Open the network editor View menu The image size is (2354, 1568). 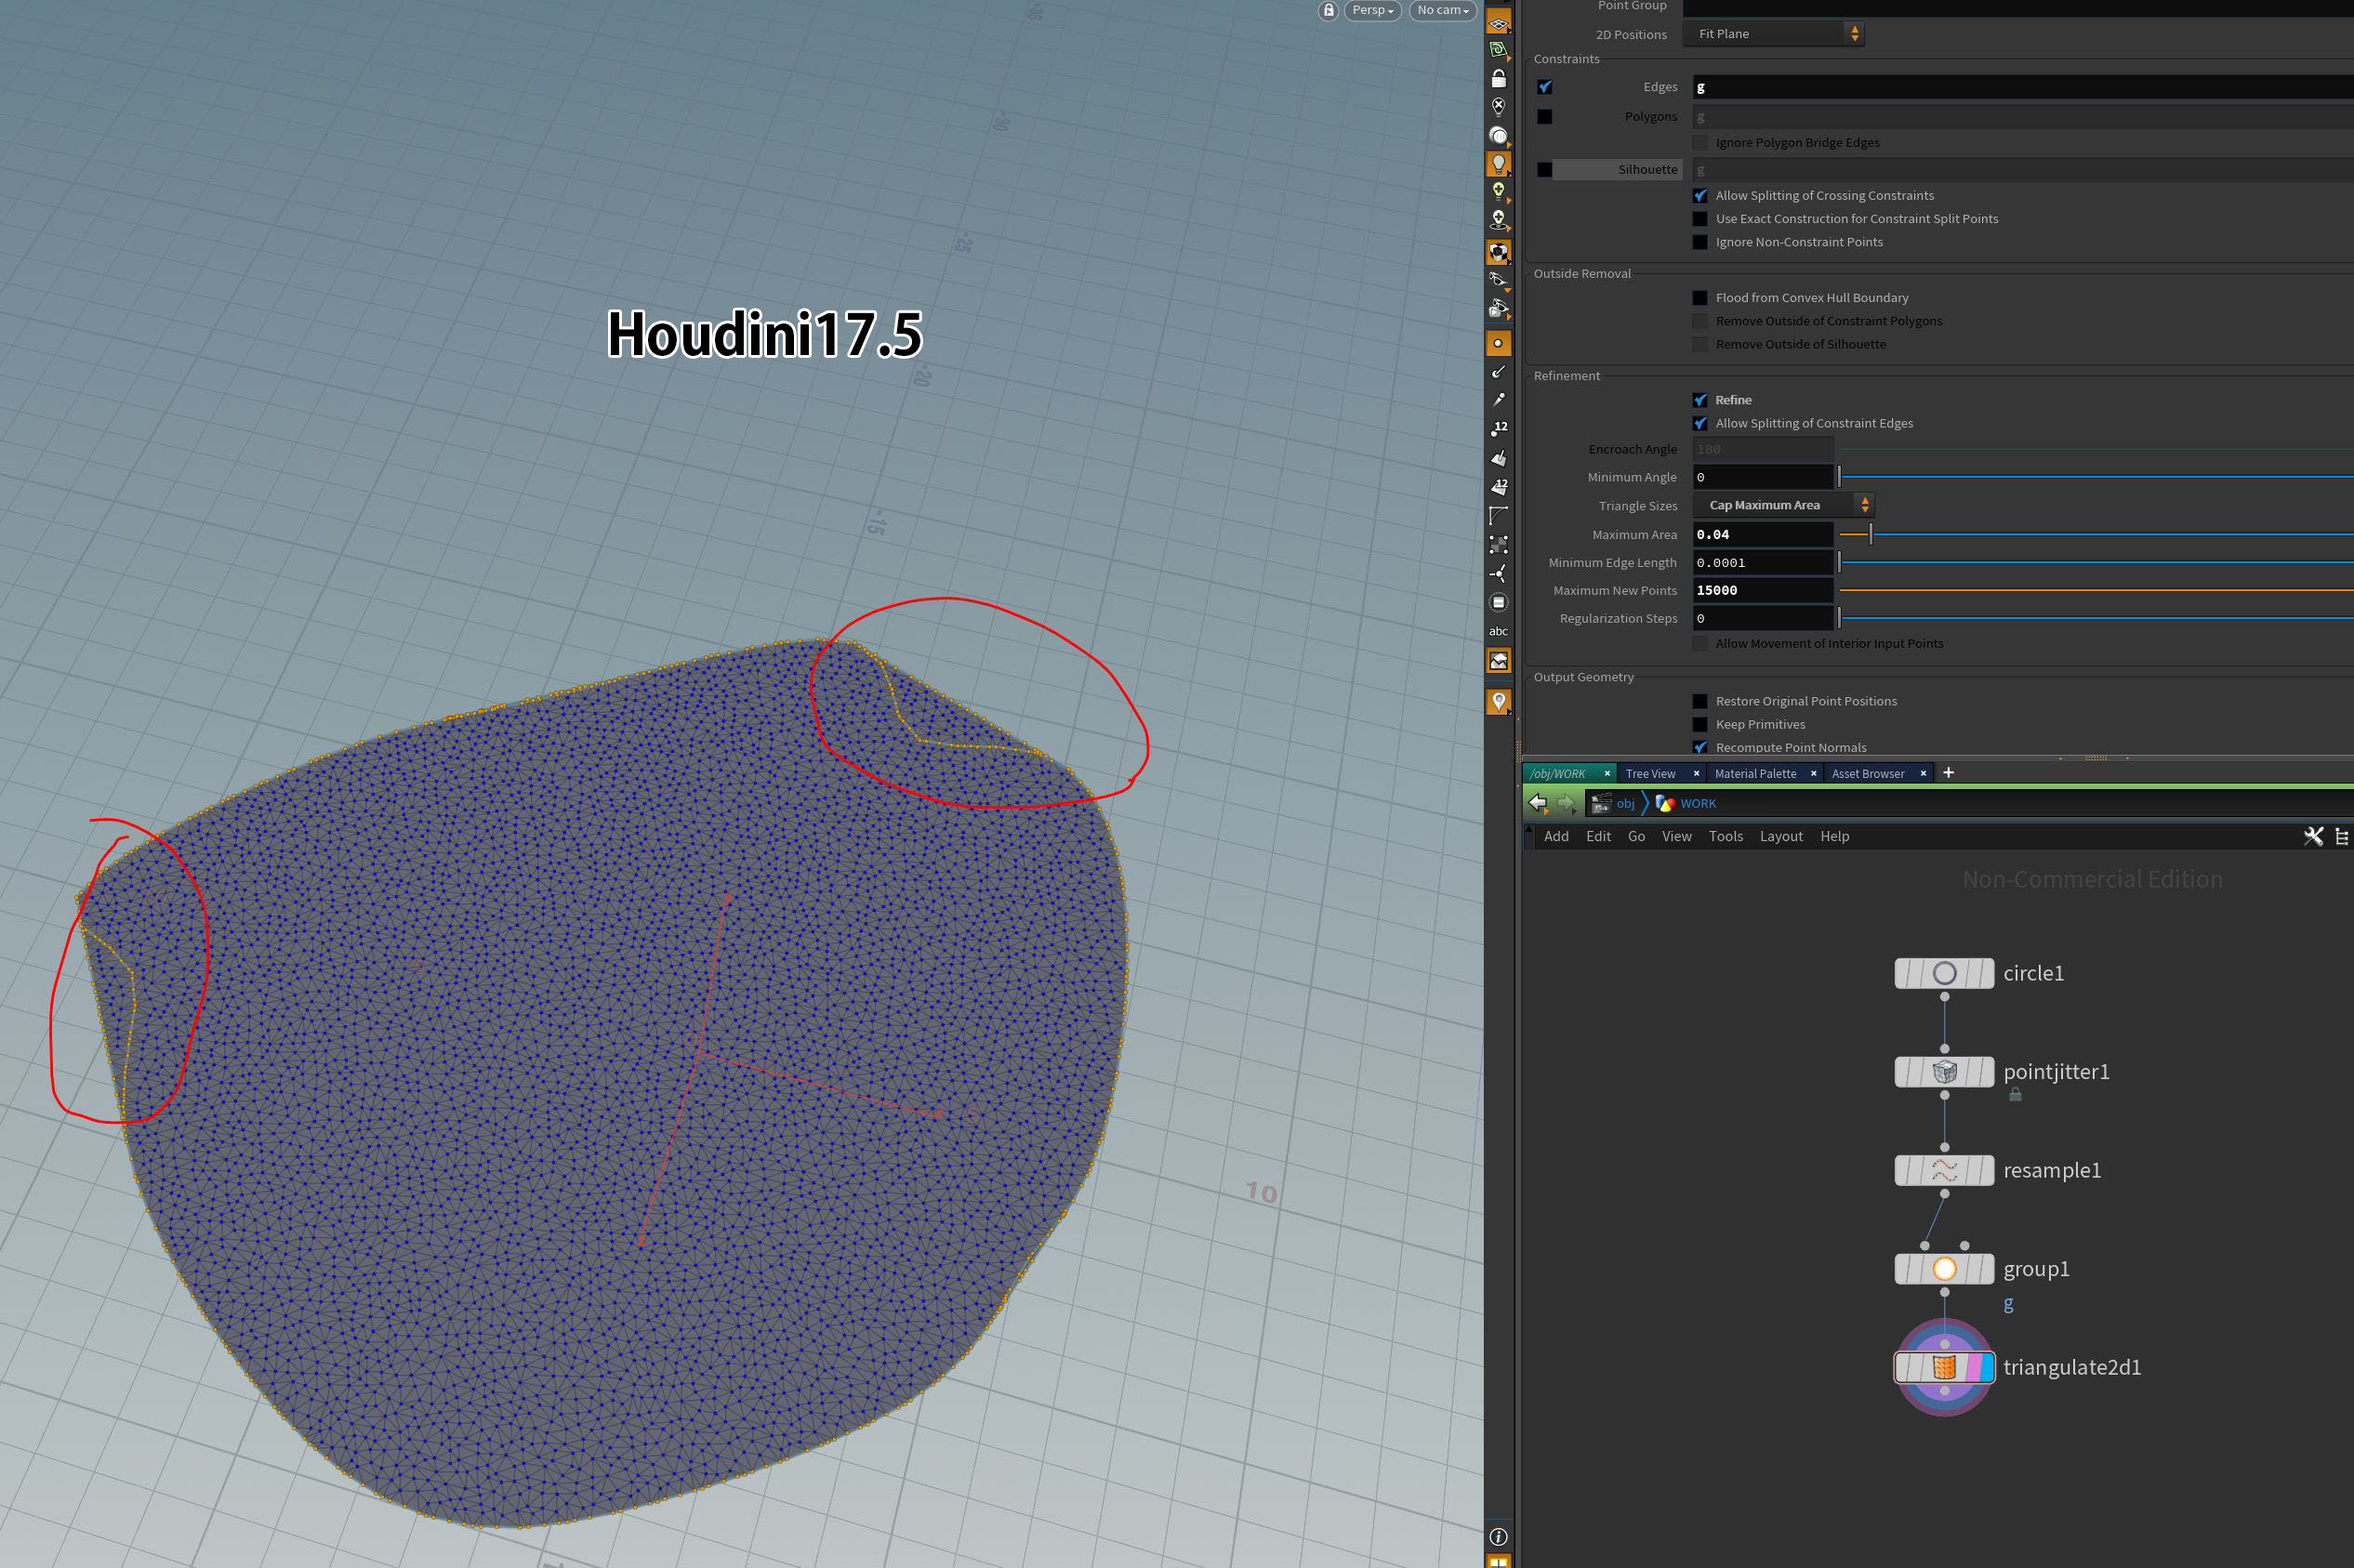coord(1677,836)
